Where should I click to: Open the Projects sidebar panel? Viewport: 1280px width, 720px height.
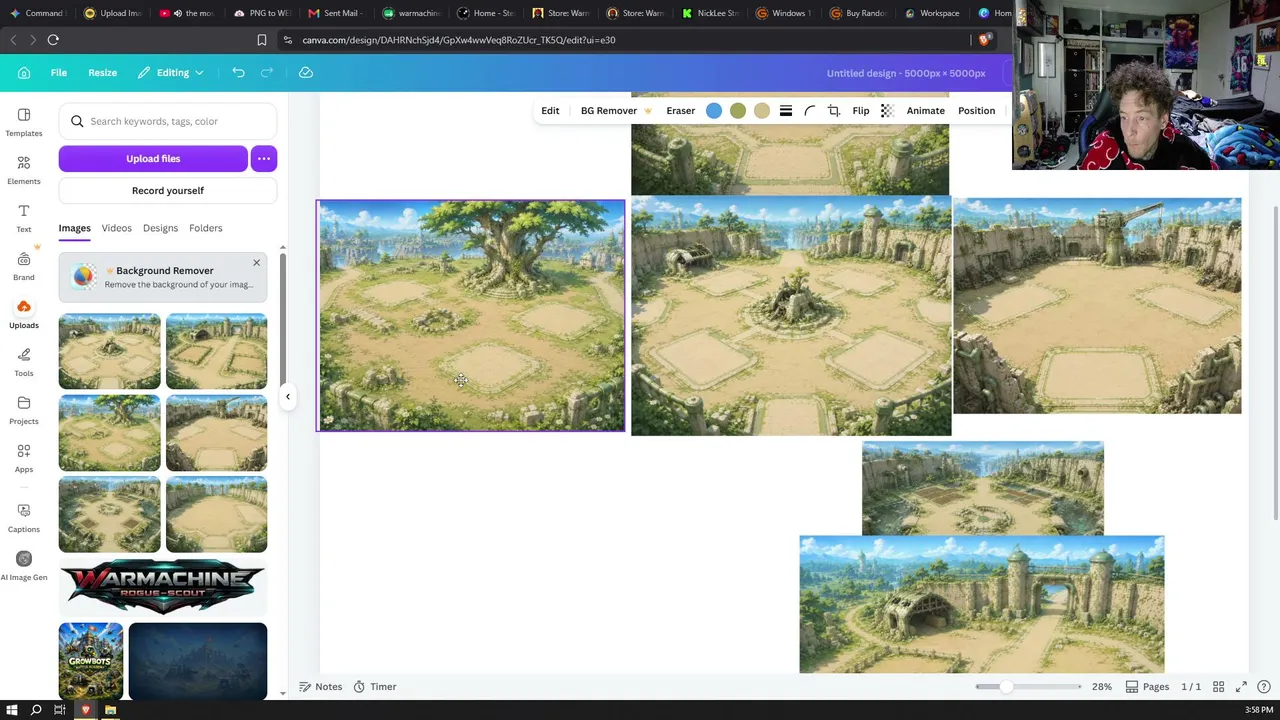point(24,410)
